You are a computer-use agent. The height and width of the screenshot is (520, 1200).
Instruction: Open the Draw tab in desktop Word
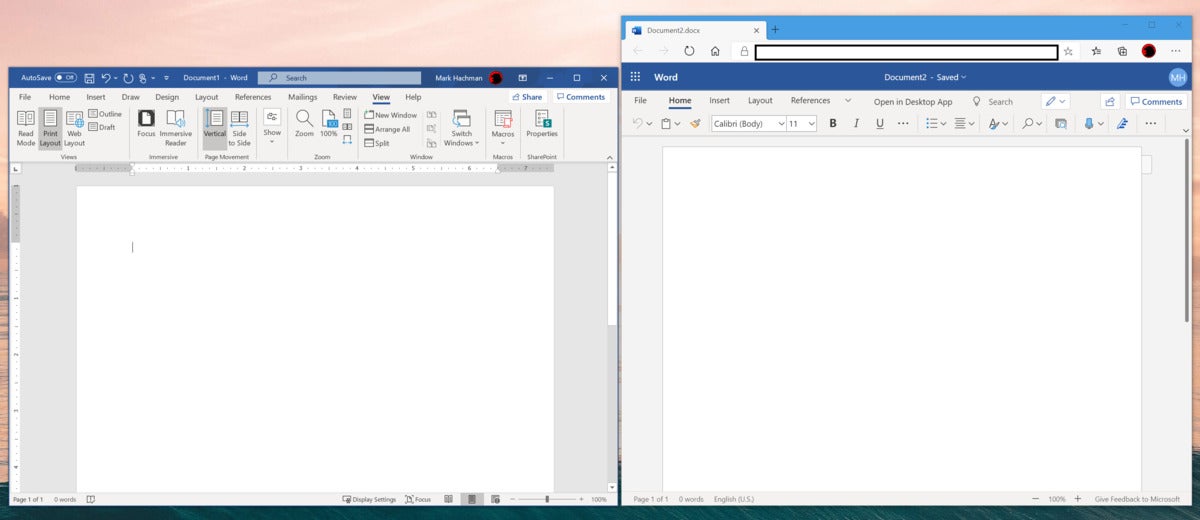coord(130,97)
